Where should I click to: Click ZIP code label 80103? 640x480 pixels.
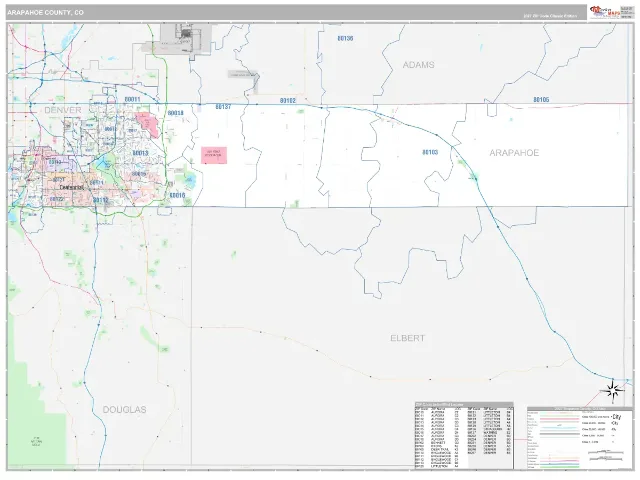coord(430,152)
